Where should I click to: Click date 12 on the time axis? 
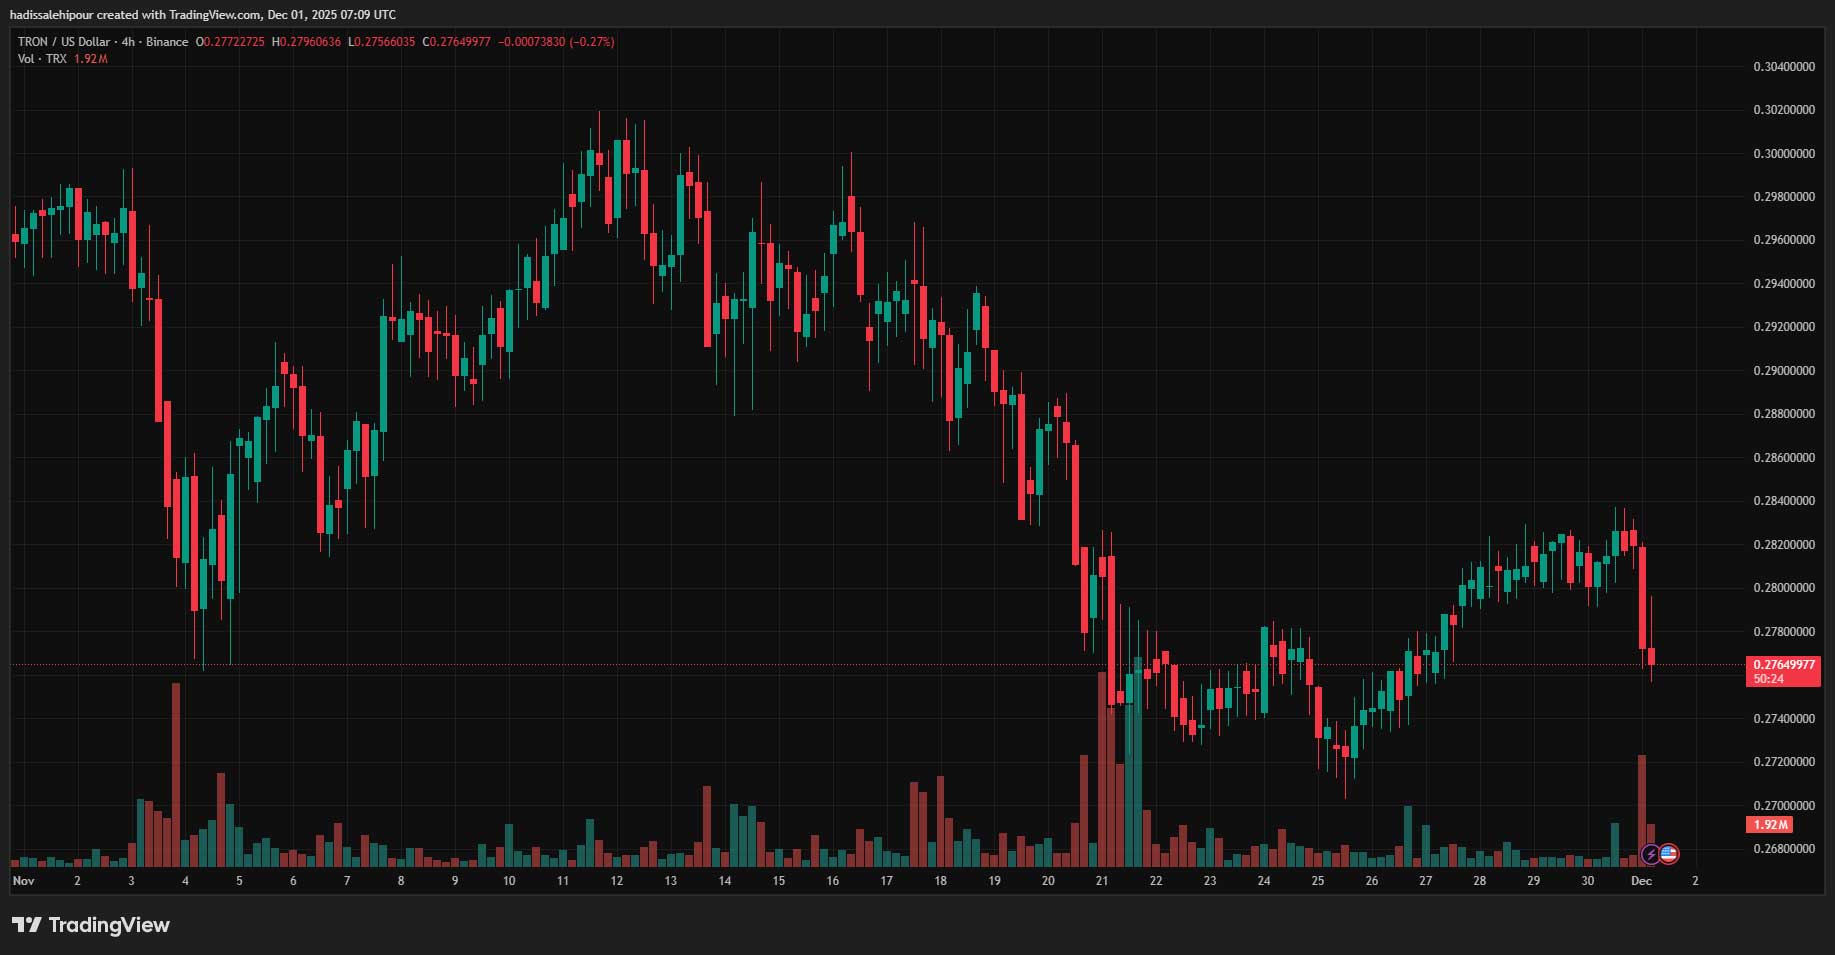[x=616, y=881]
